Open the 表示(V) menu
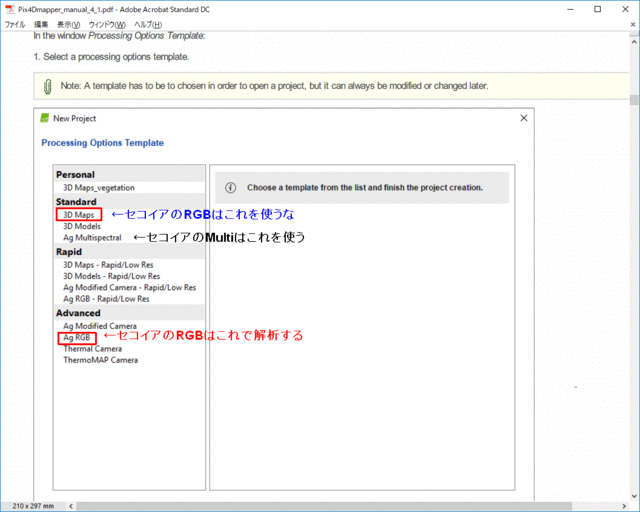The width and height of the screenshot is (640, 512). point(68,24)
